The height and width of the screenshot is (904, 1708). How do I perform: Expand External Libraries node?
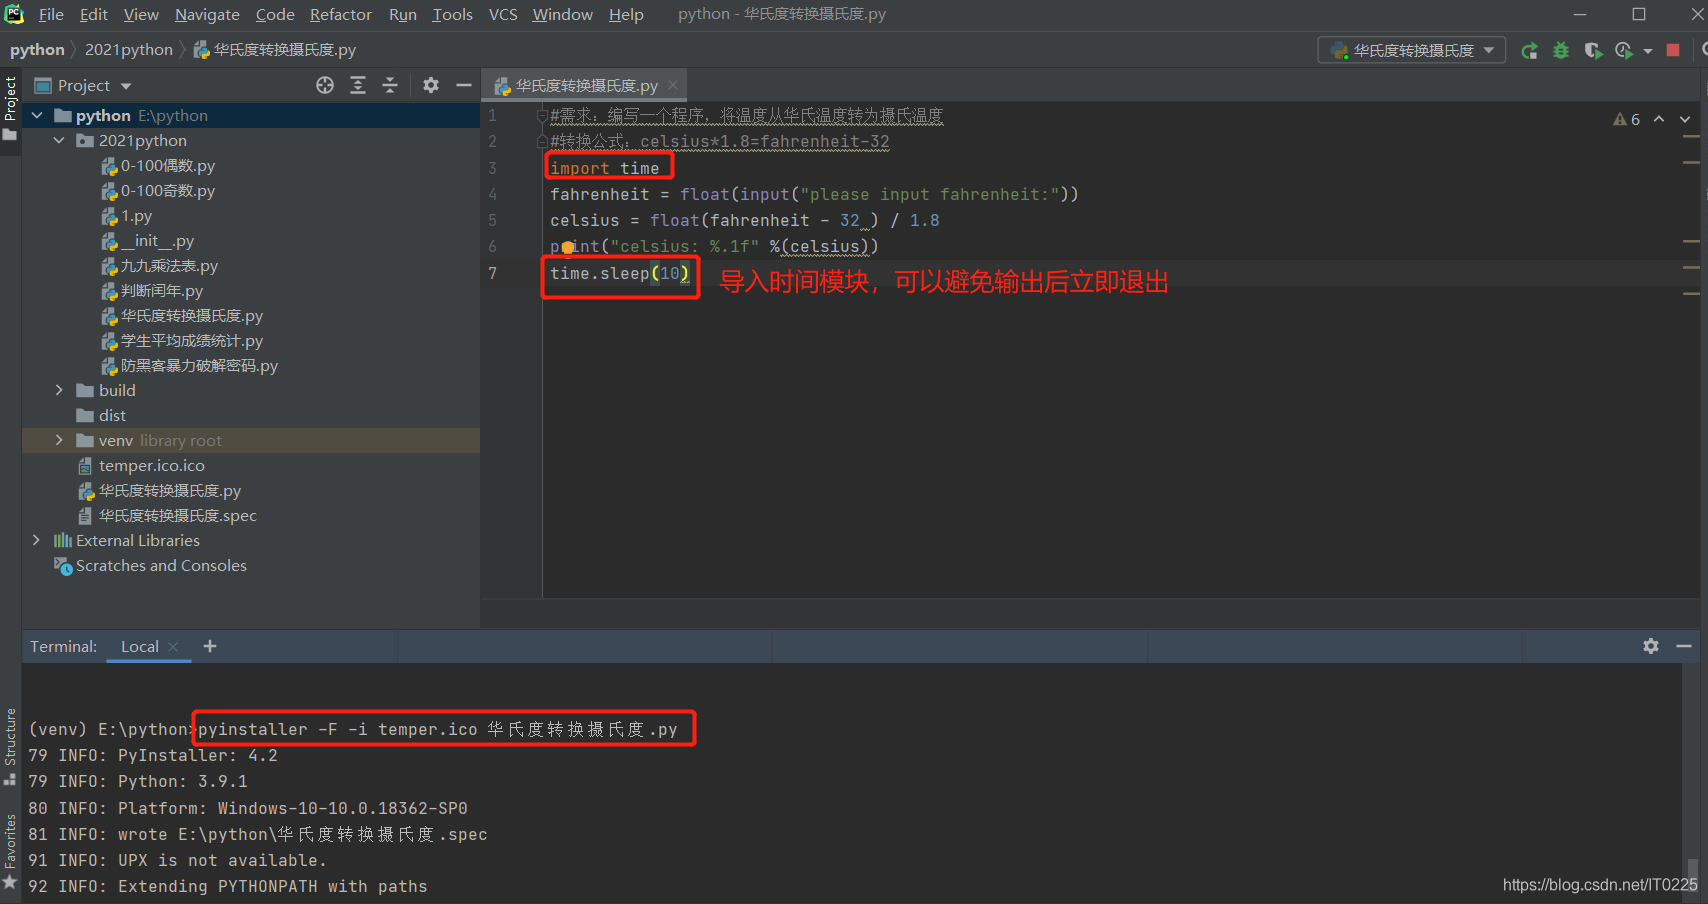pos(37,540)
